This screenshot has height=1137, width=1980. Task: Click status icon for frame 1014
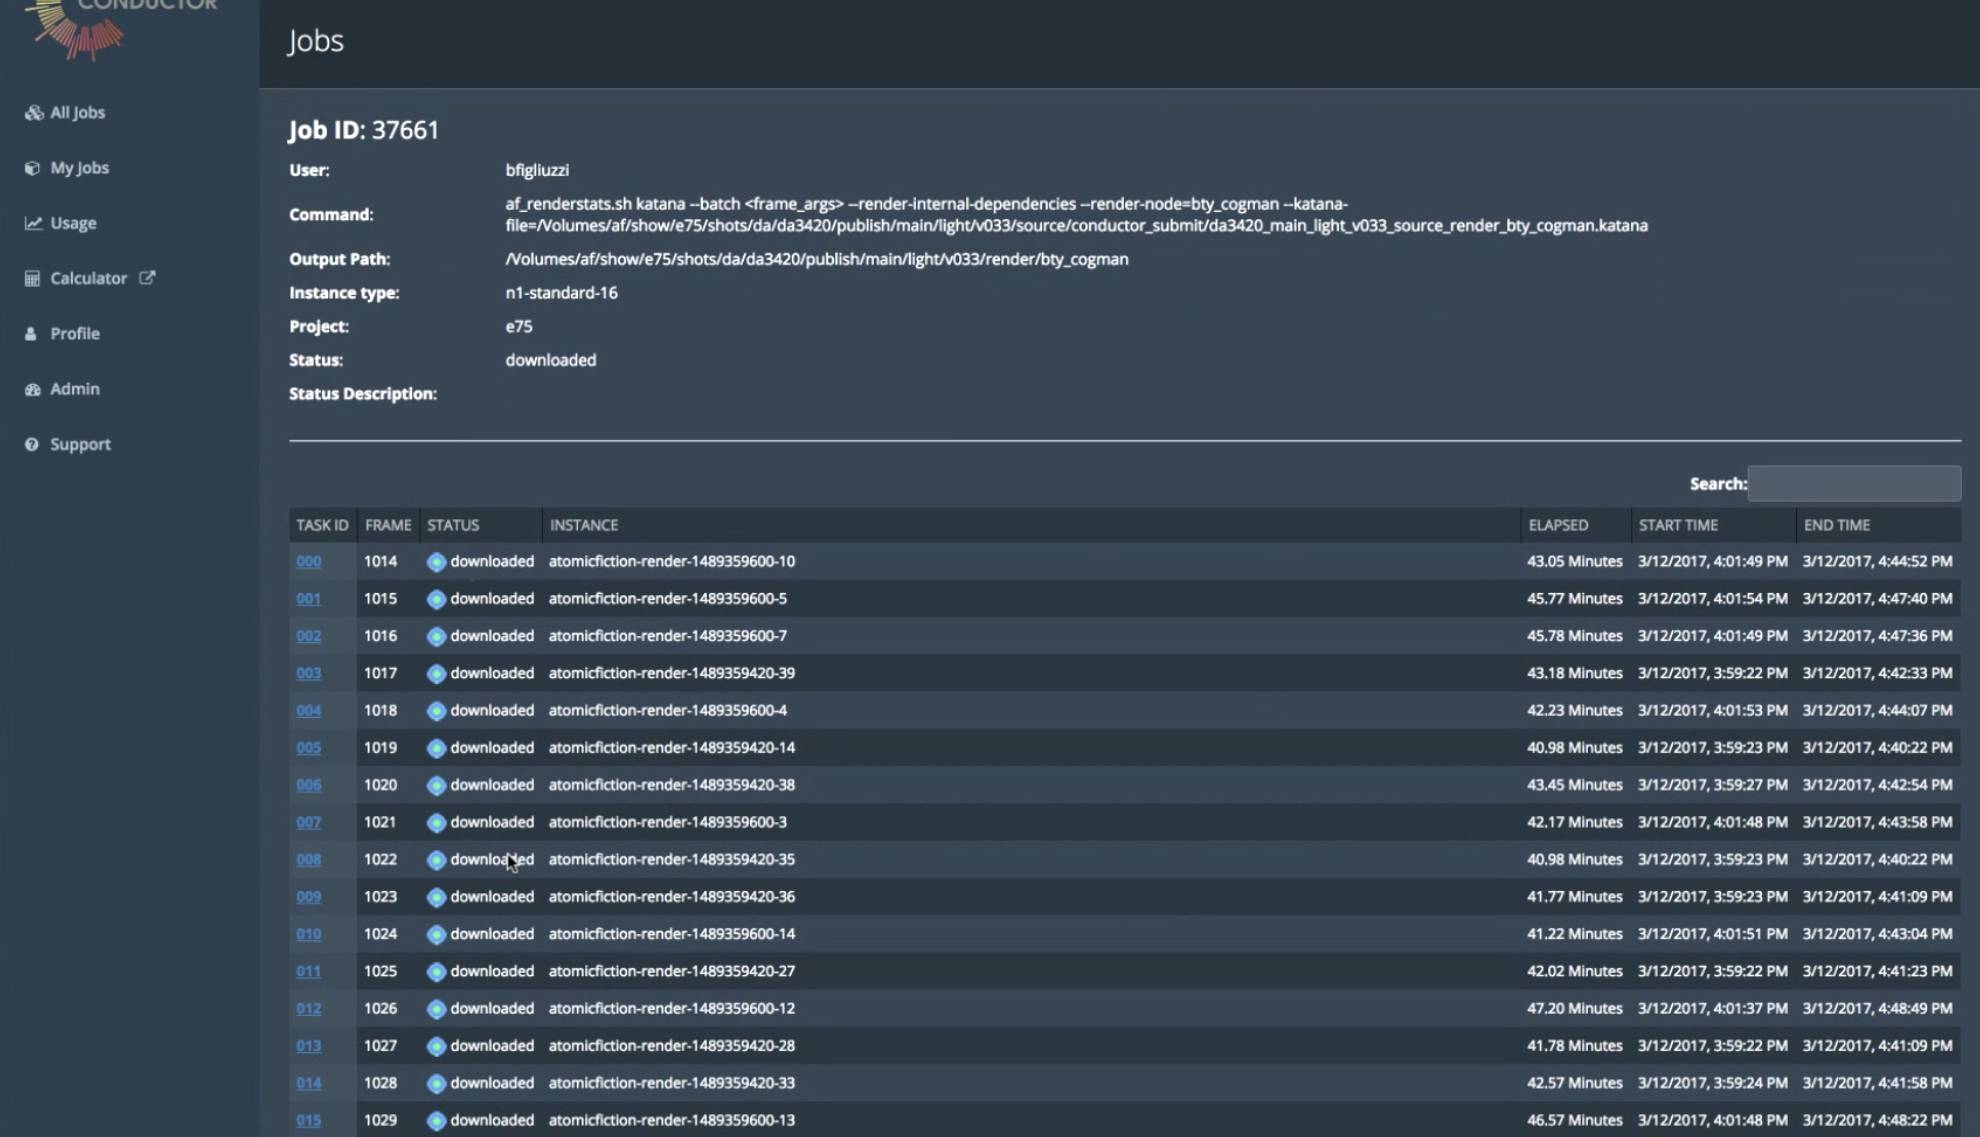[436, 562]
